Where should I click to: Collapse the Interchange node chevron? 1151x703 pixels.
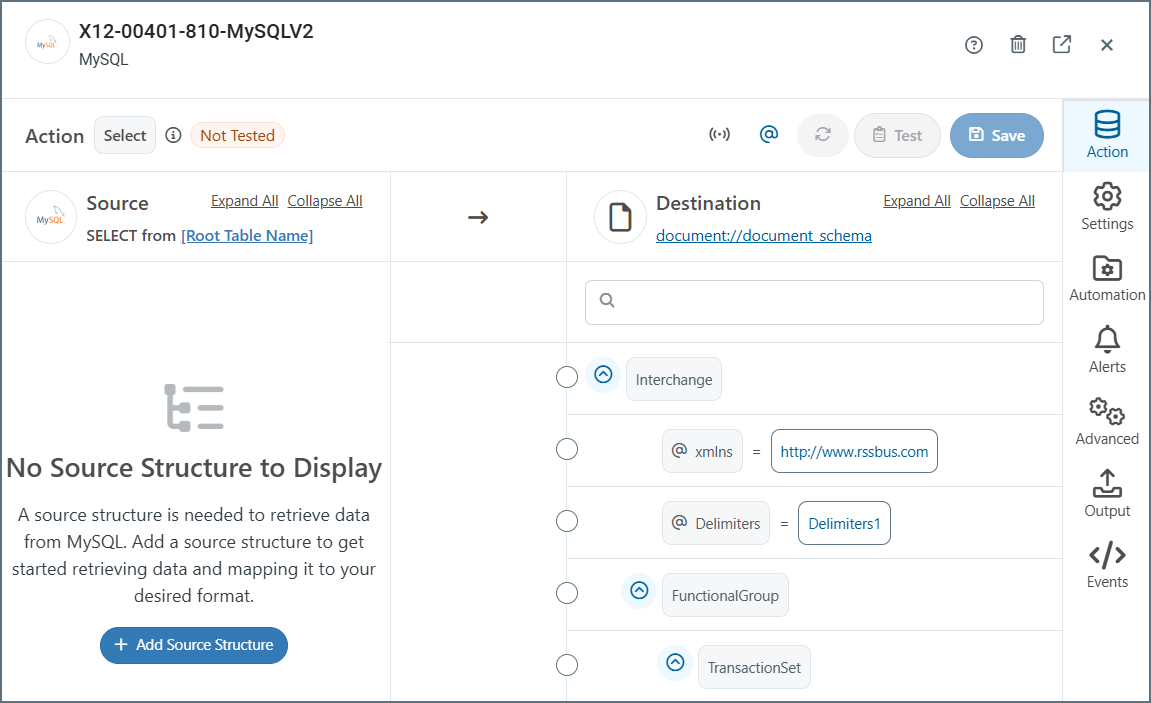pyautogui.click(x=603, y=374)
